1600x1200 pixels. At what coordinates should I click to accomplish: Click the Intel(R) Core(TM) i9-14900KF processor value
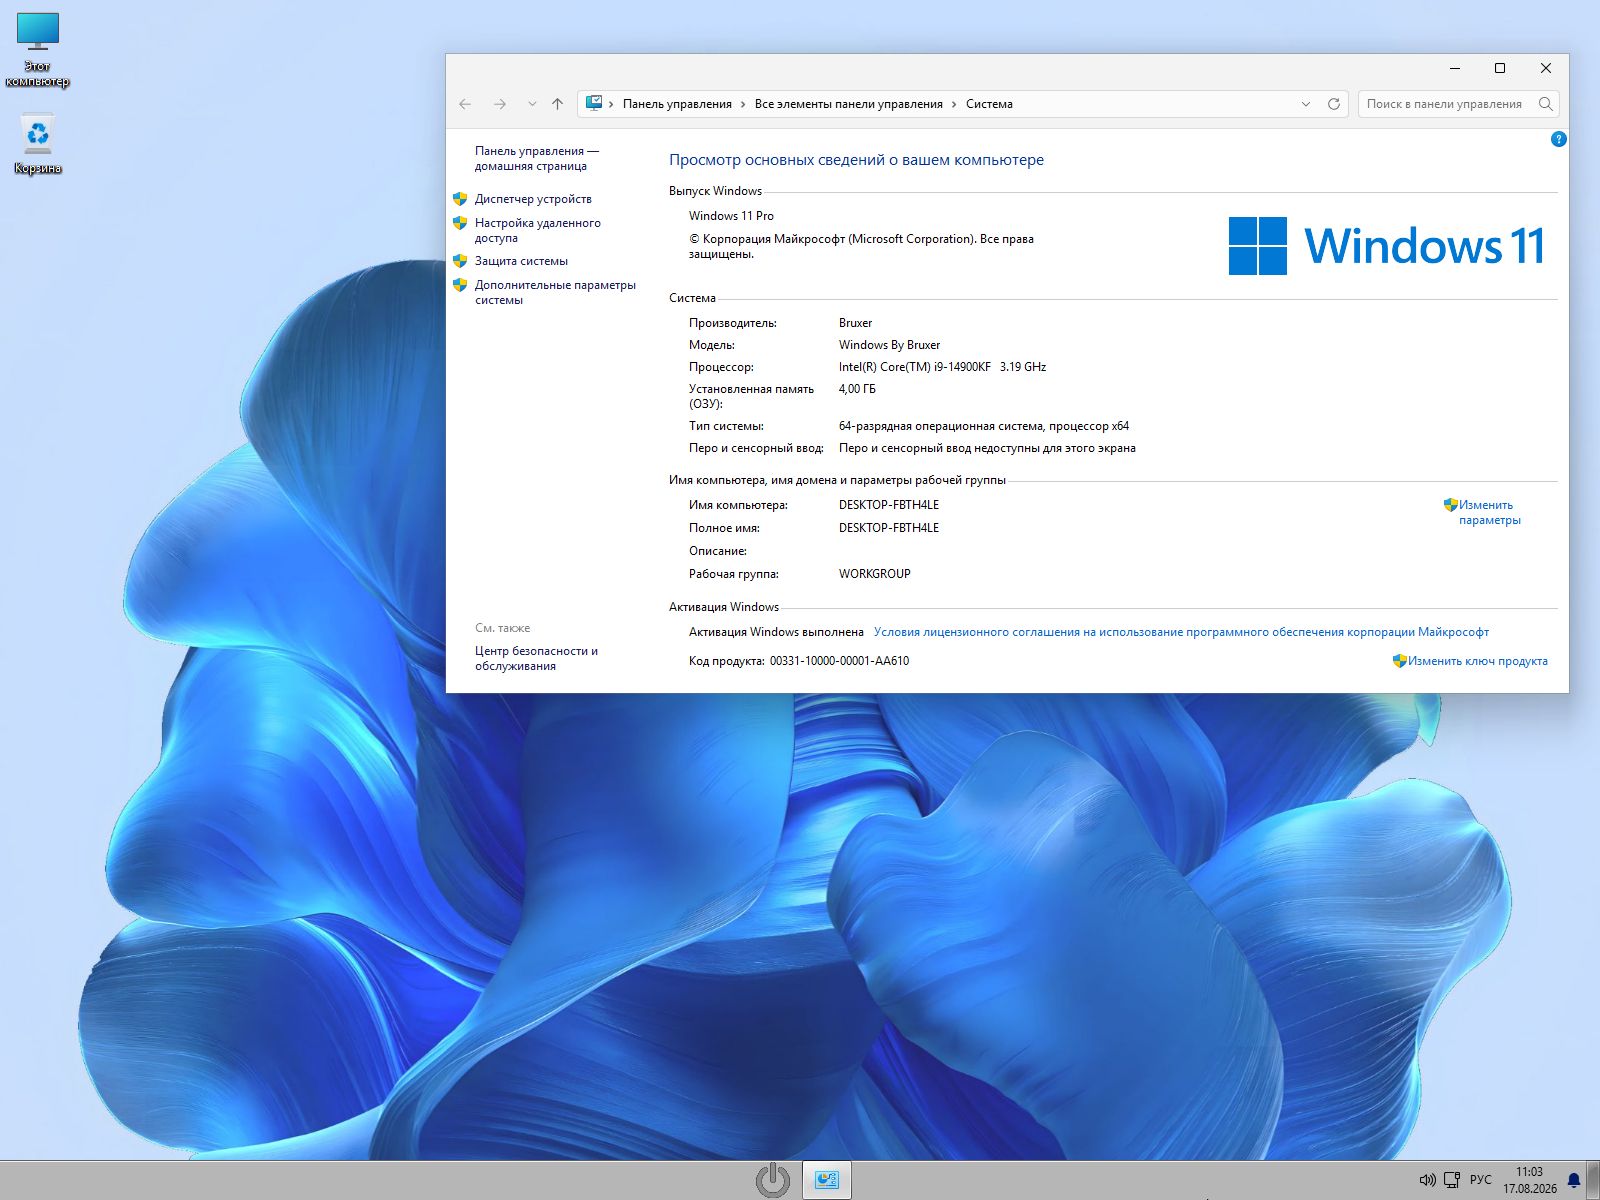[942, 367]
